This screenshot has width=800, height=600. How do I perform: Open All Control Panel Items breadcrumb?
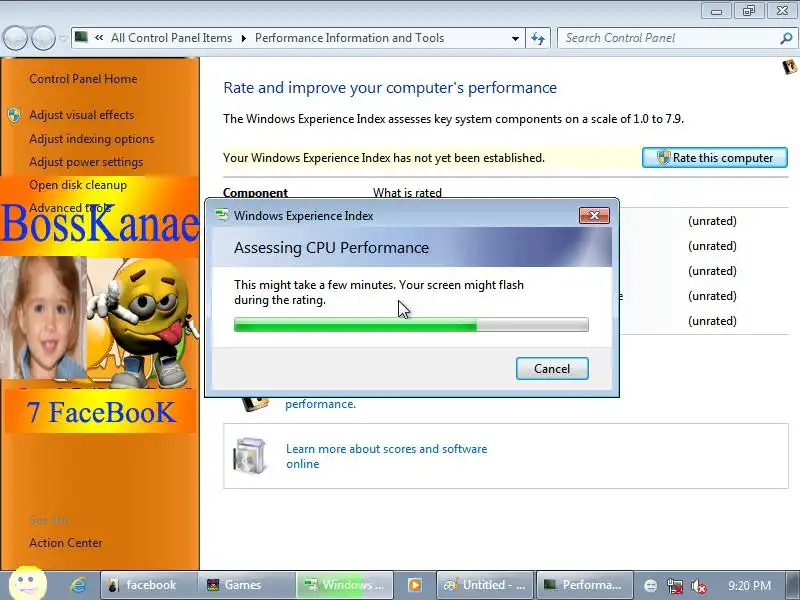click(171, 38)
